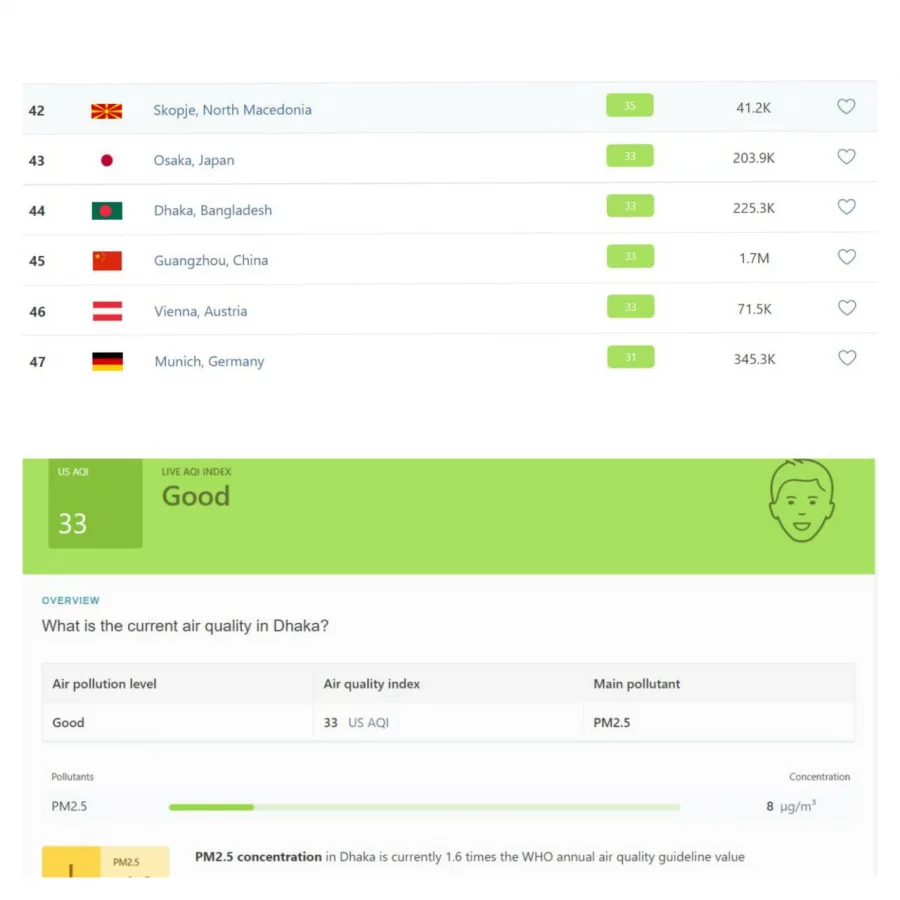Open the Guangzhou, China city page
The image size is (900, 900).
click(210, 260)
